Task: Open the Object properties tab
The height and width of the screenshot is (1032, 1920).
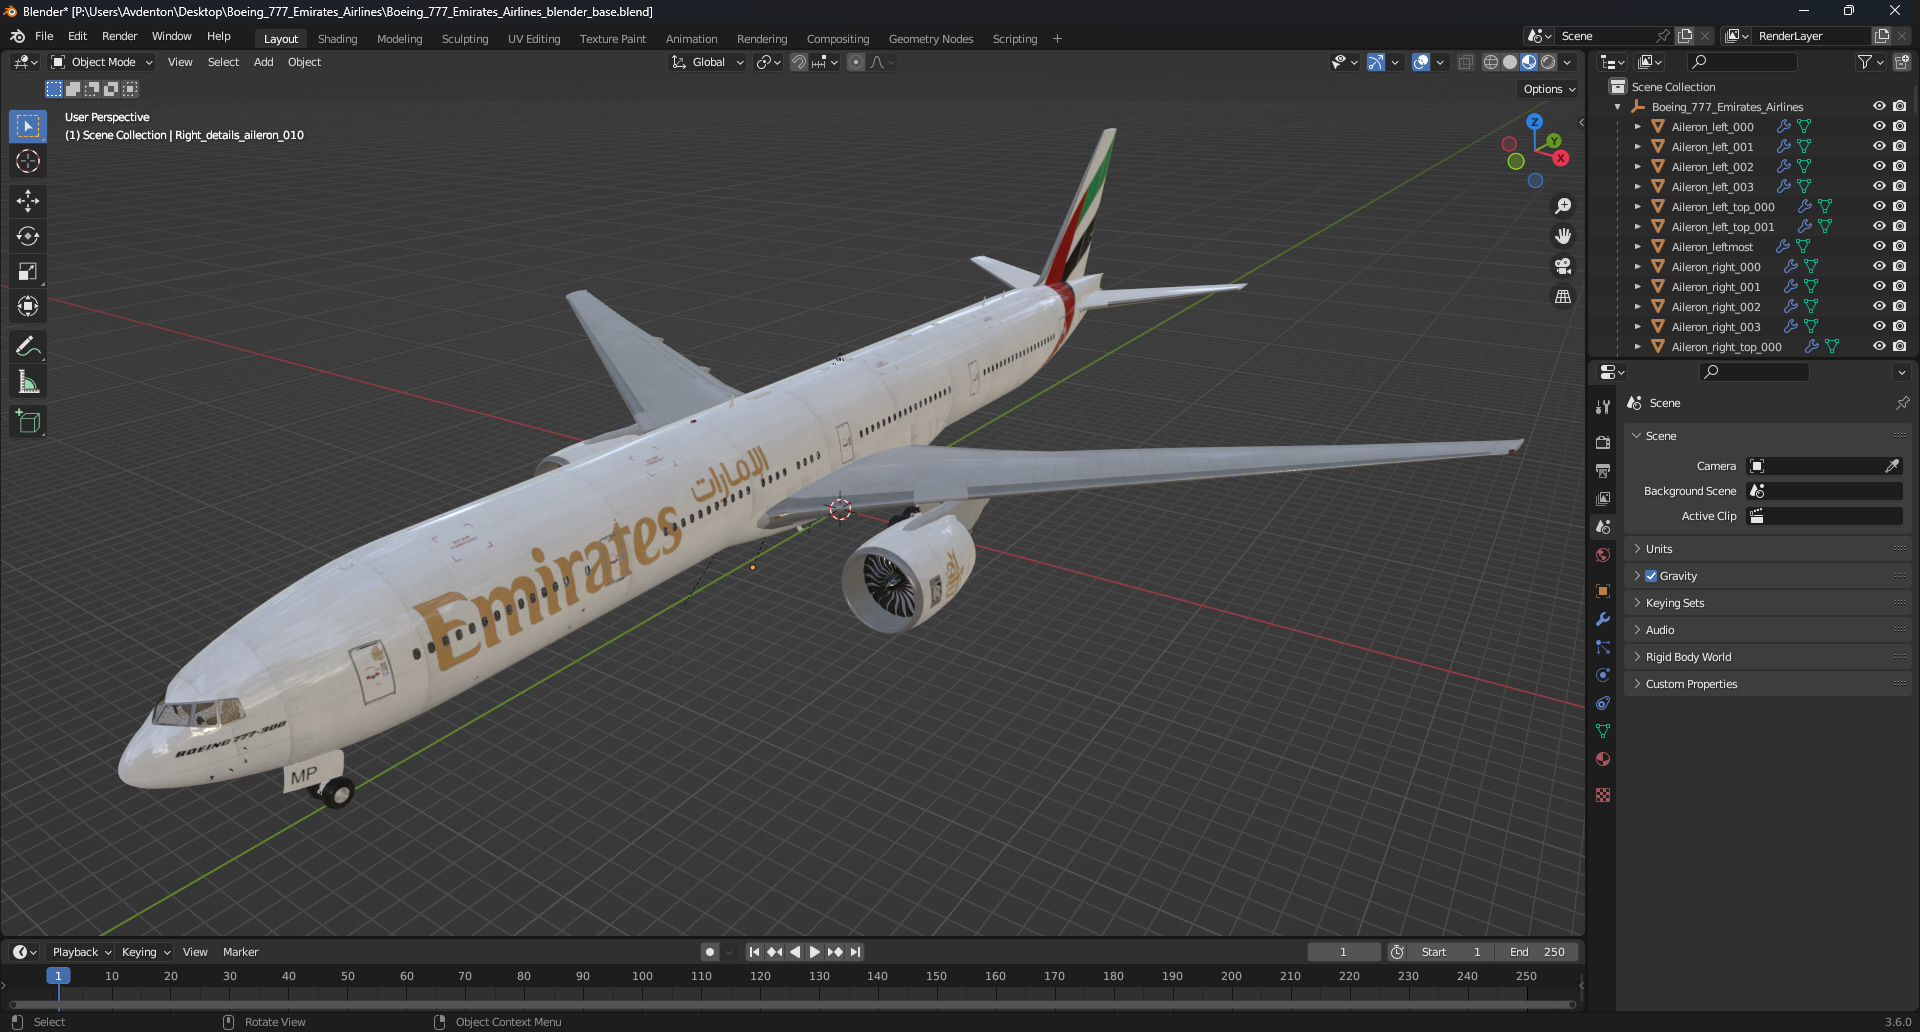Action: pyautogui.click(x=1603, y=591)
